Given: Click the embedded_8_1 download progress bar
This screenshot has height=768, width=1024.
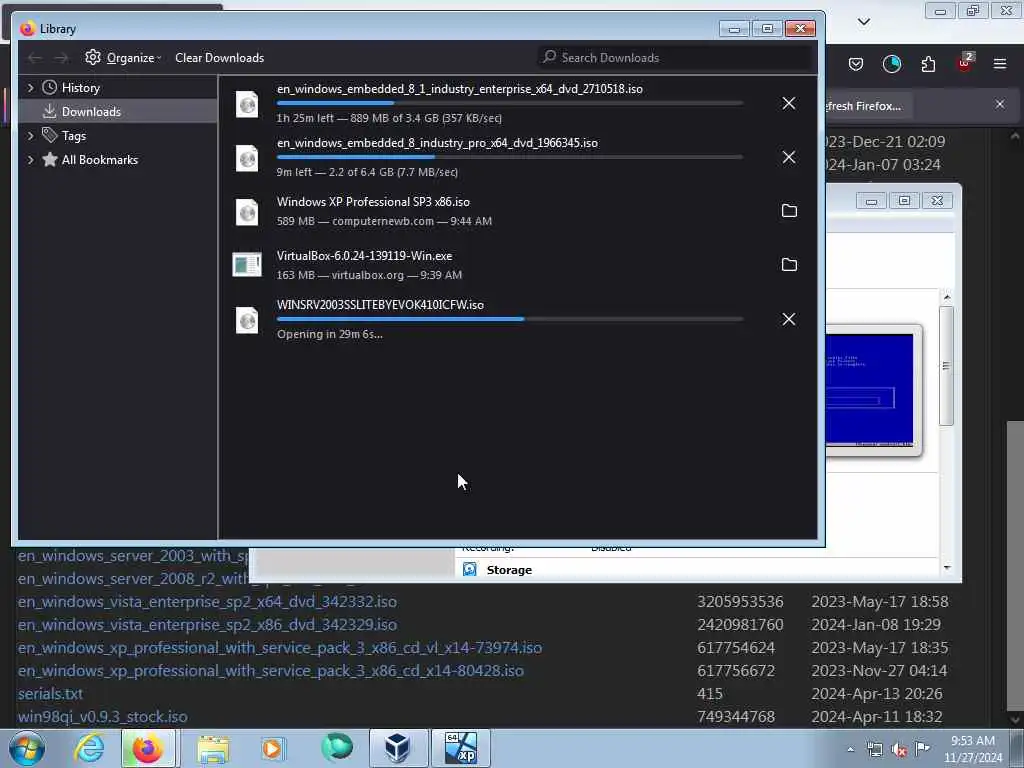Looking at the screenshot, I should pyautogui.click(x=510, y=103).
